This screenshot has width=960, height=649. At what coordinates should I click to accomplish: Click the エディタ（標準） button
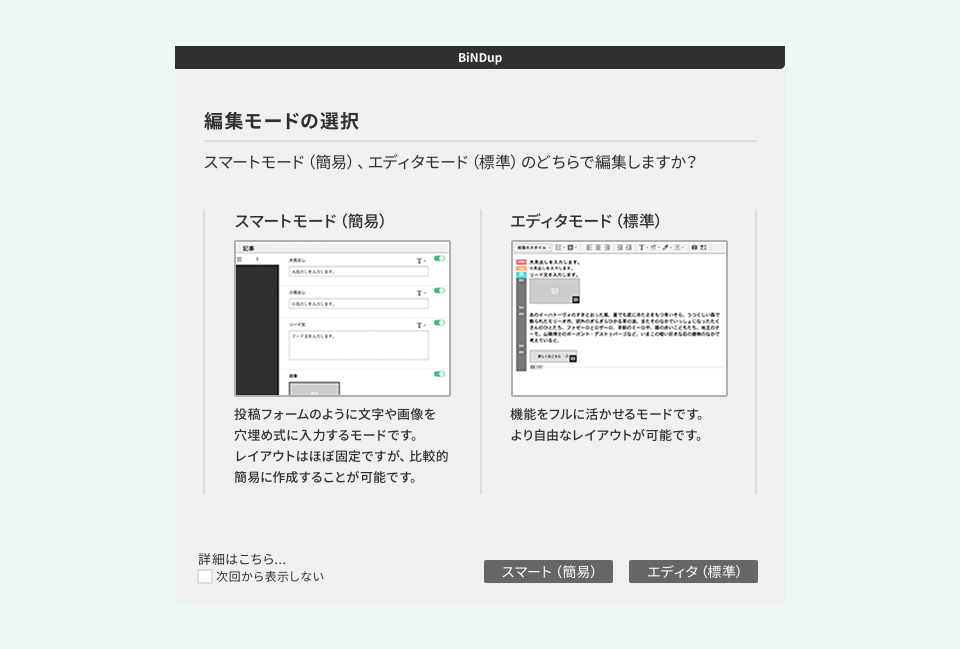(693, 571)
